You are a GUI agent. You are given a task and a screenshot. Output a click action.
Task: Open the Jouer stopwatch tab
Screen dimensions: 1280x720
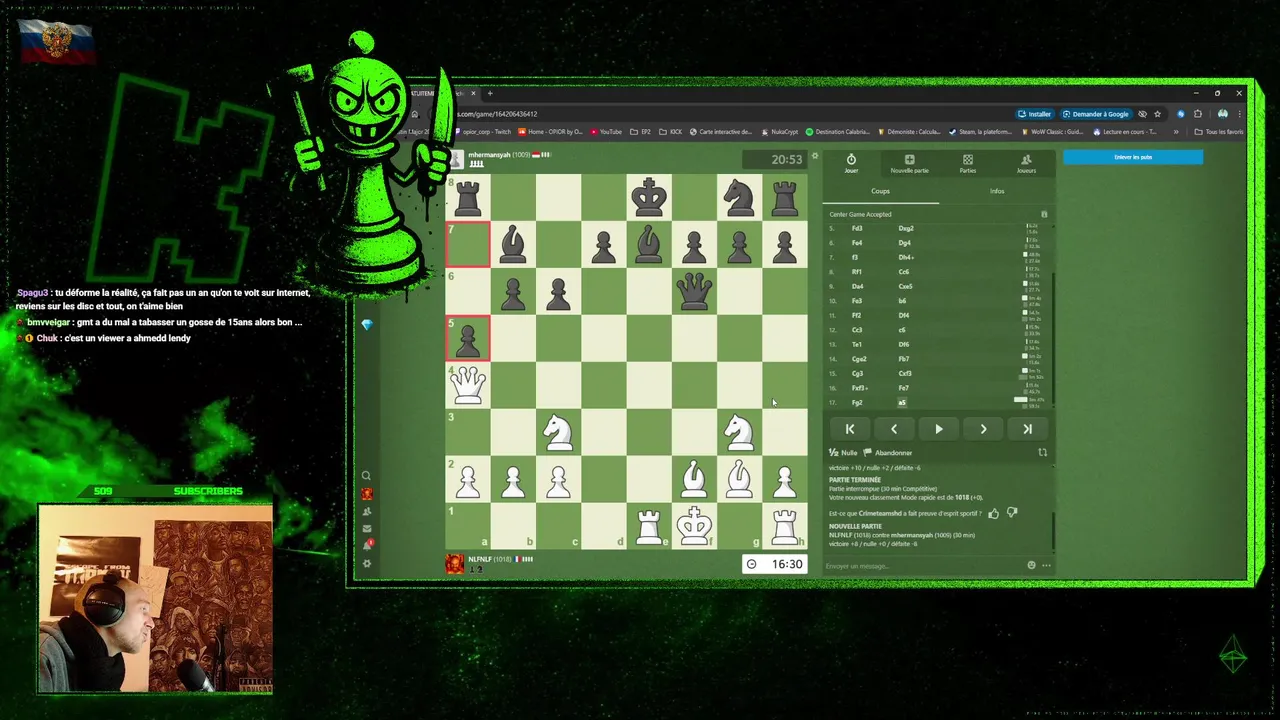click(851, 163)
